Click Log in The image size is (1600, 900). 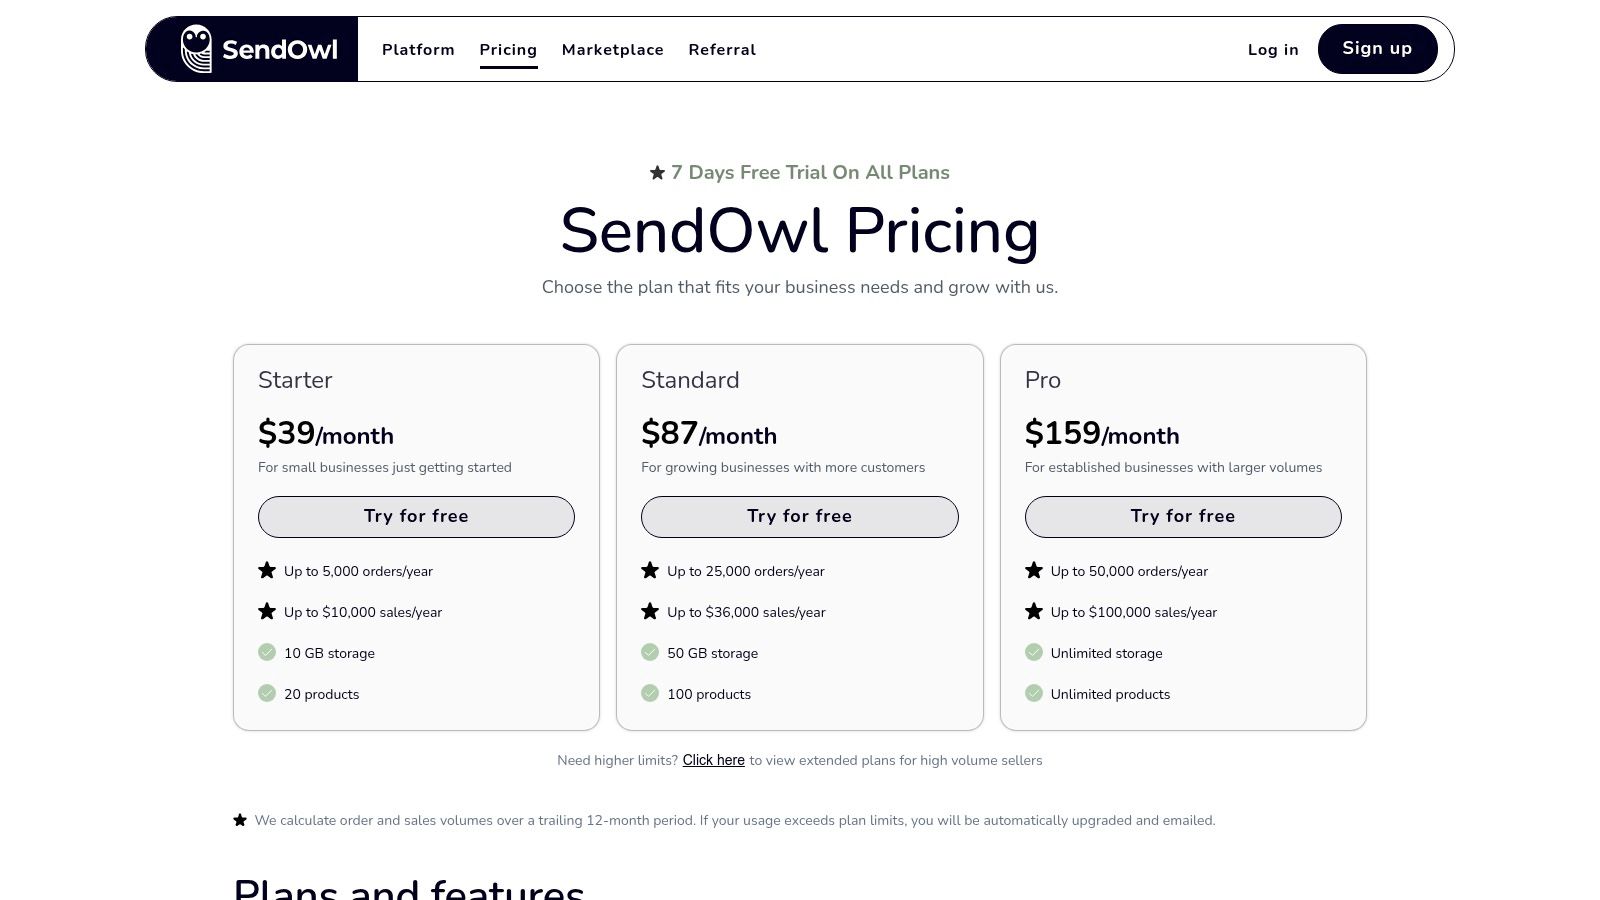tap(1272, 49)
